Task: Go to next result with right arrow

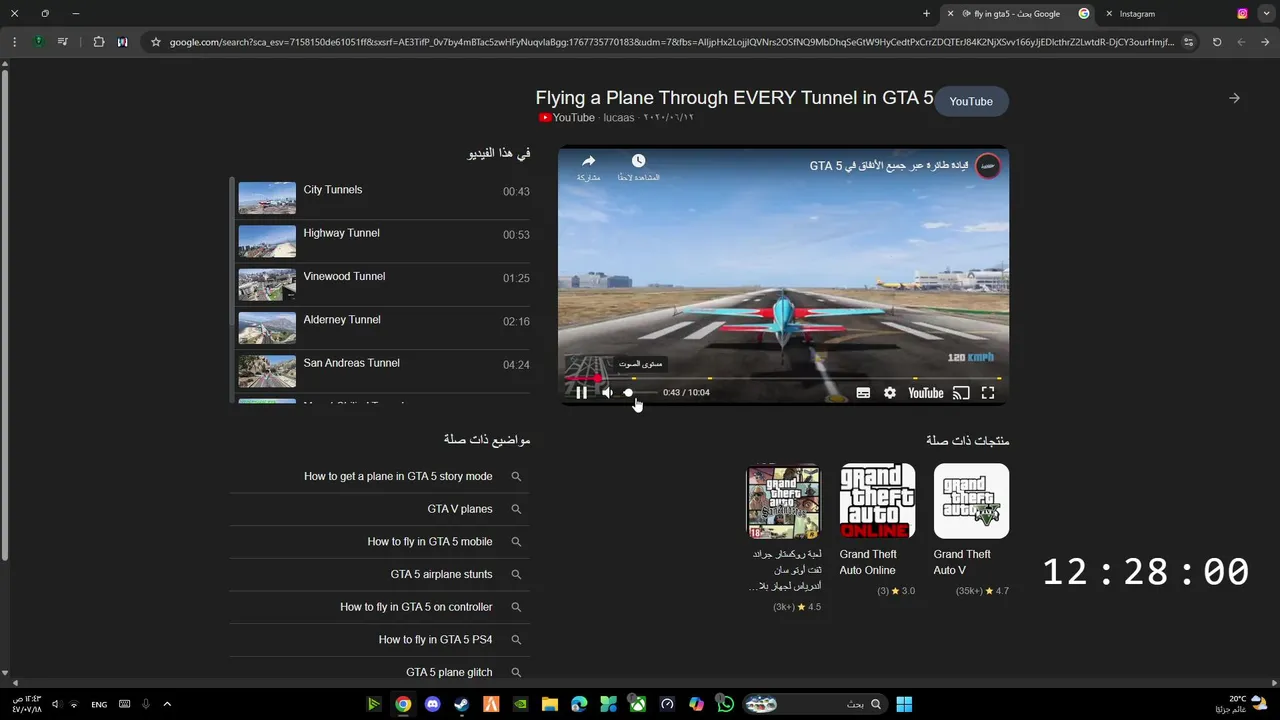Action: click(x=1234, y=98)
